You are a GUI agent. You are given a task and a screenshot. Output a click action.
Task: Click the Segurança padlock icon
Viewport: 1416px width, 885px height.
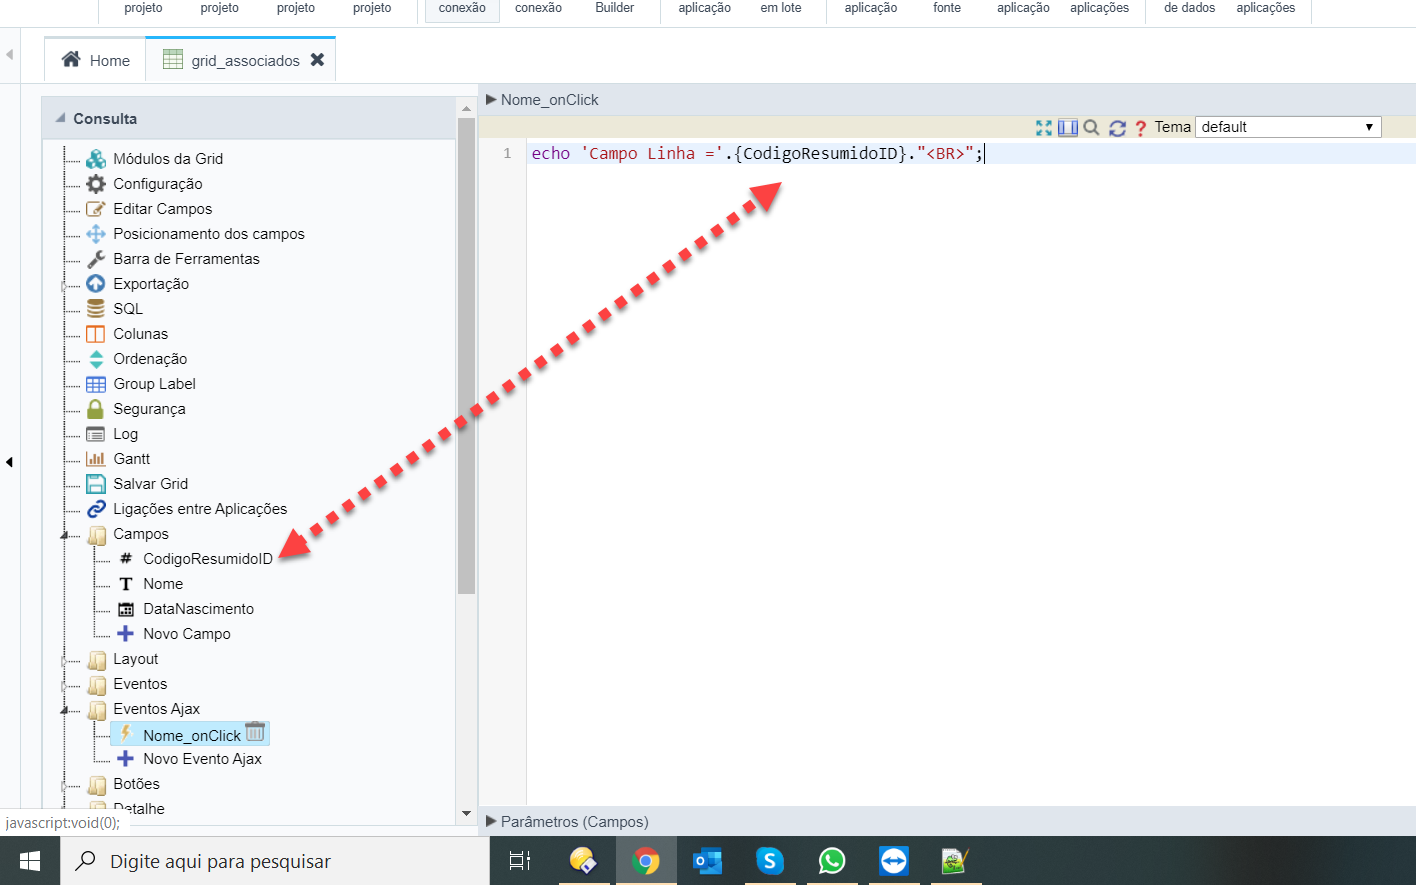[96, 409]
